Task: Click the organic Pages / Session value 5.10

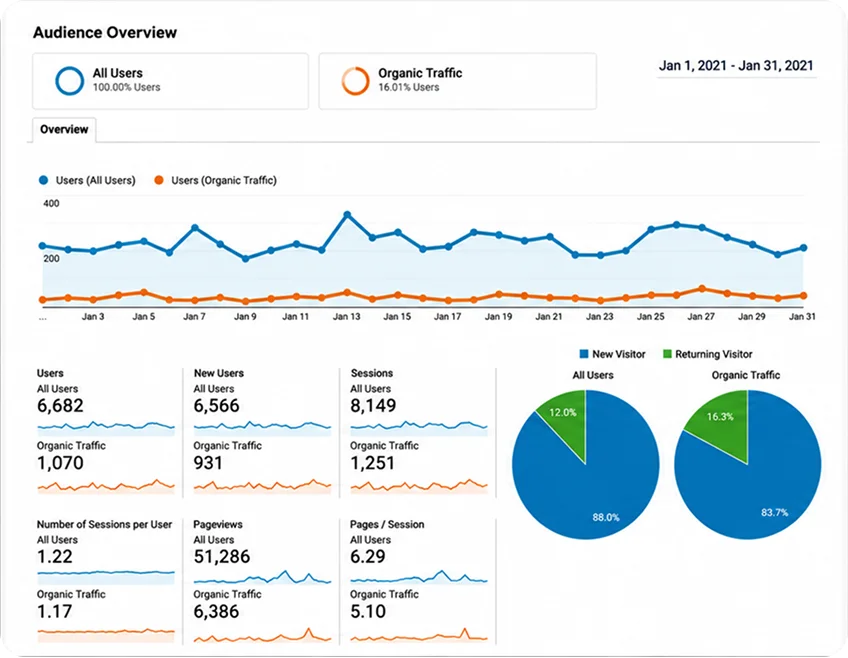Action: pos(368,612)
